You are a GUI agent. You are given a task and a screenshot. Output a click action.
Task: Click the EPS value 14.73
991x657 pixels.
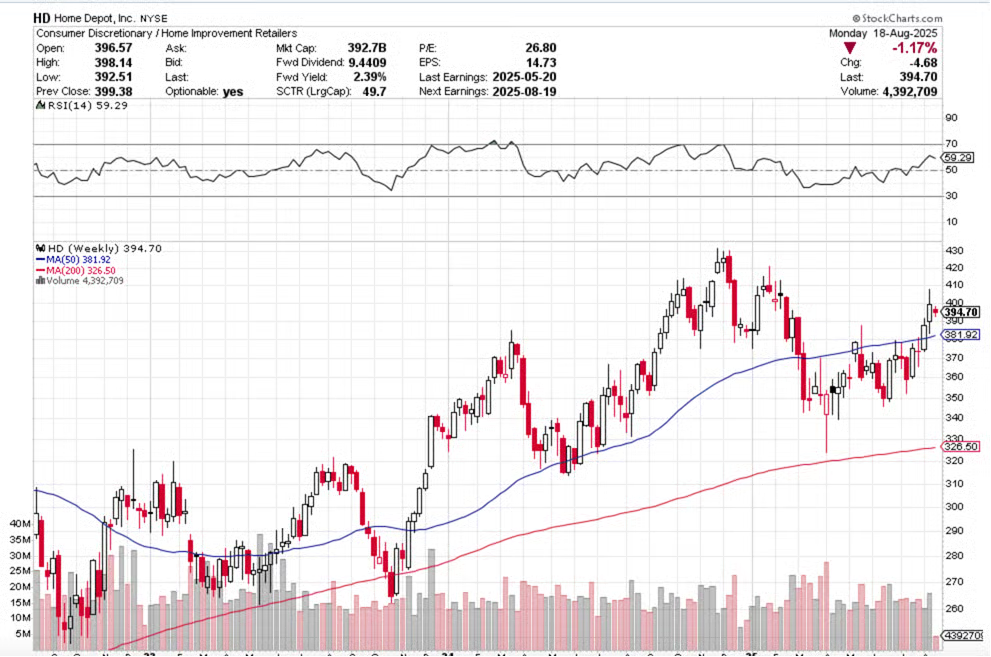click(x=541, y=63)
